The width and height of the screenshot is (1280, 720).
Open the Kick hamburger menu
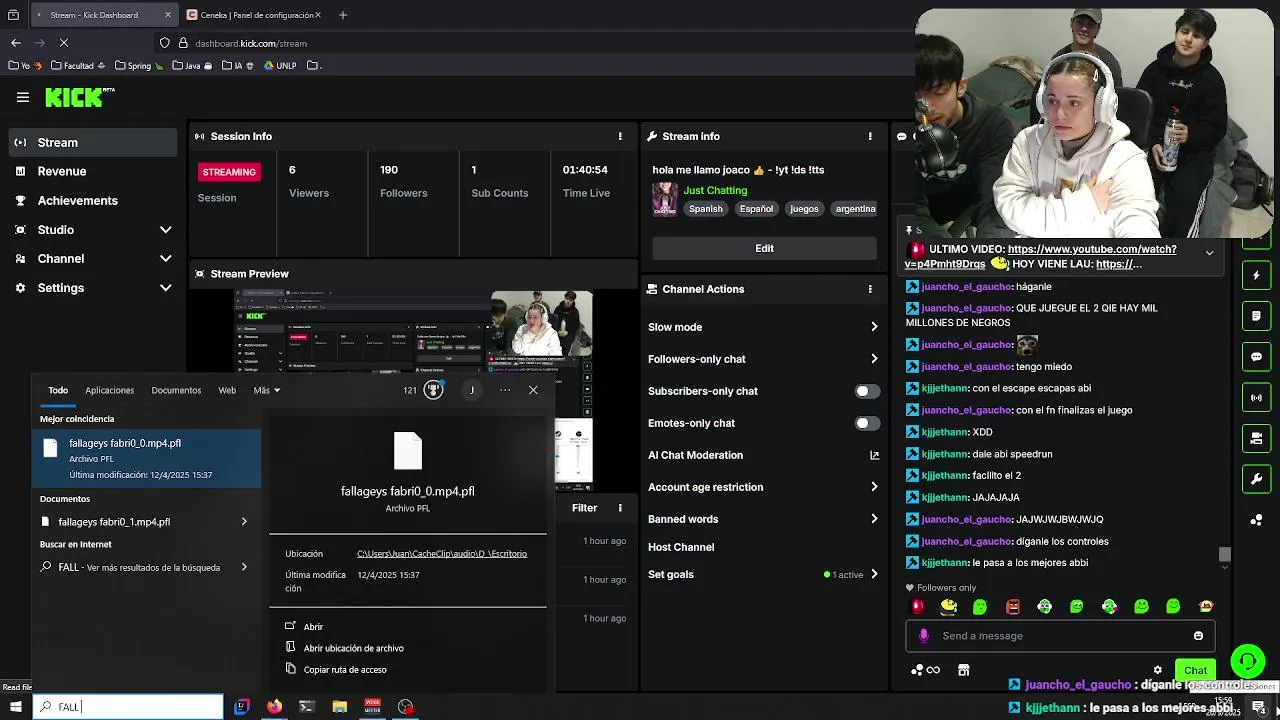22,97
